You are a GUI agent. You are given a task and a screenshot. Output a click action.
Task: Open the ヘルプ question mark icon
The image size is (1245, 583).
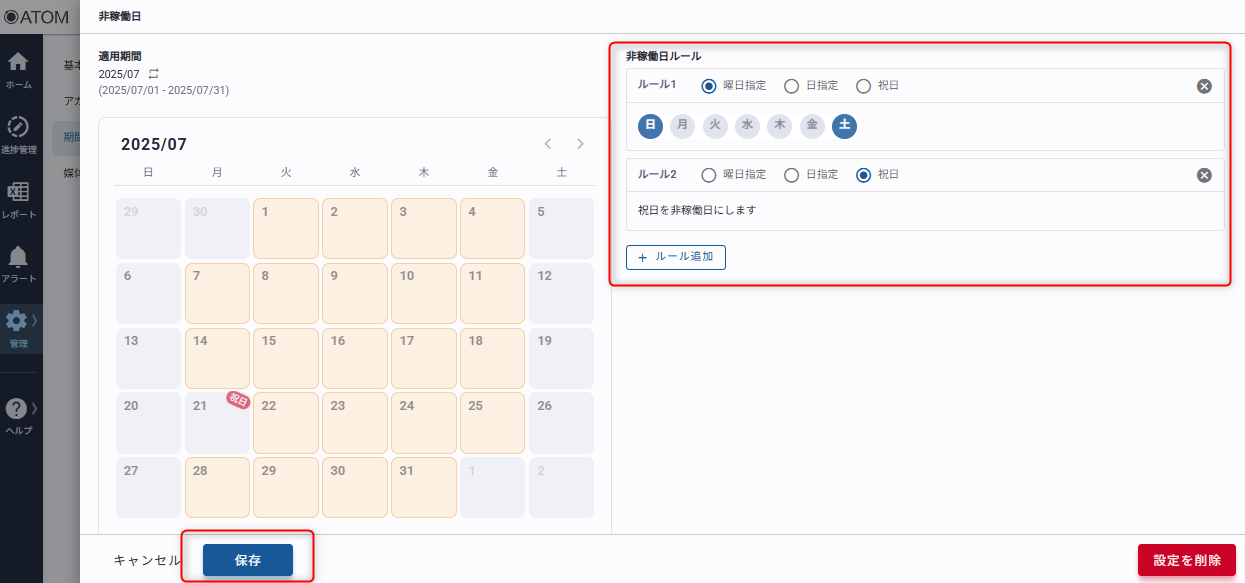17,410
